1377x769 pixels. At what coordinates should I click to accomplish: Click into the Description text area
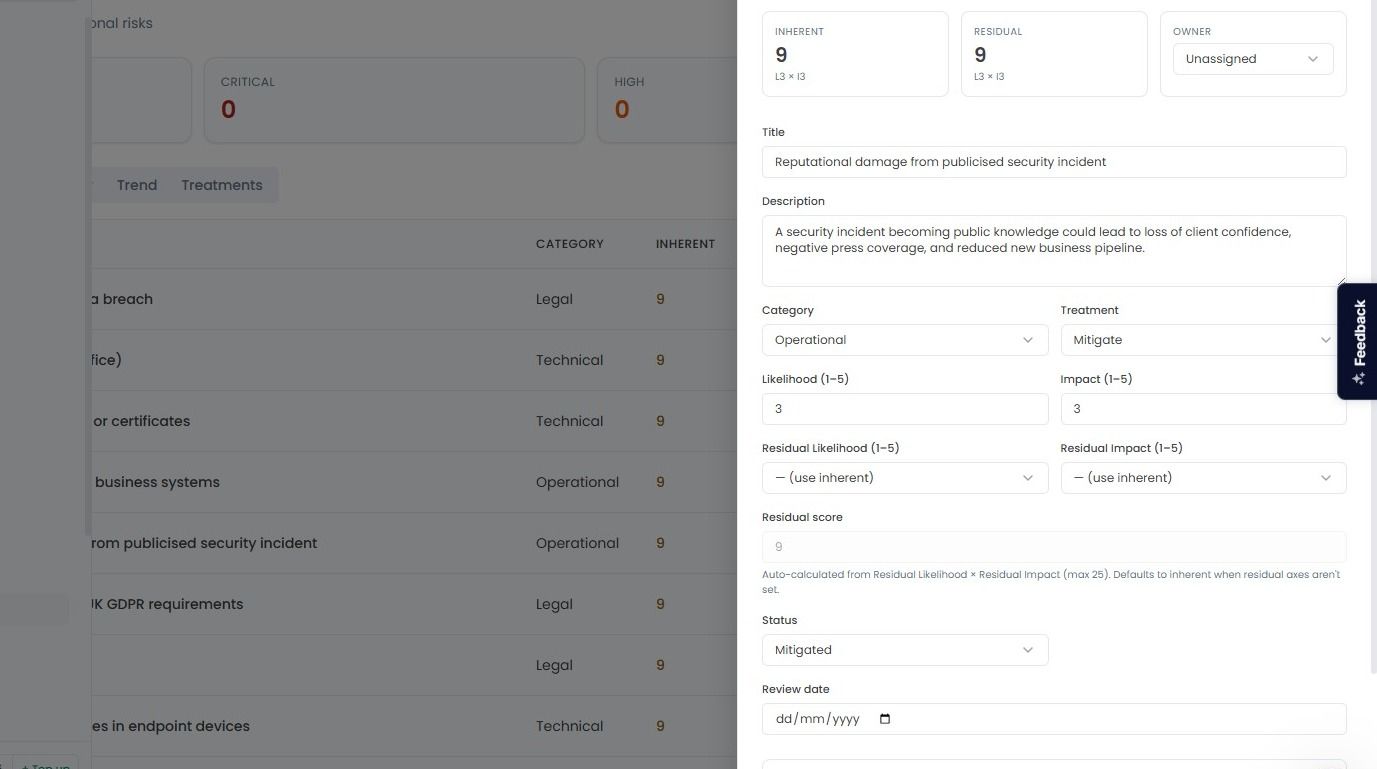[1054, 251]
